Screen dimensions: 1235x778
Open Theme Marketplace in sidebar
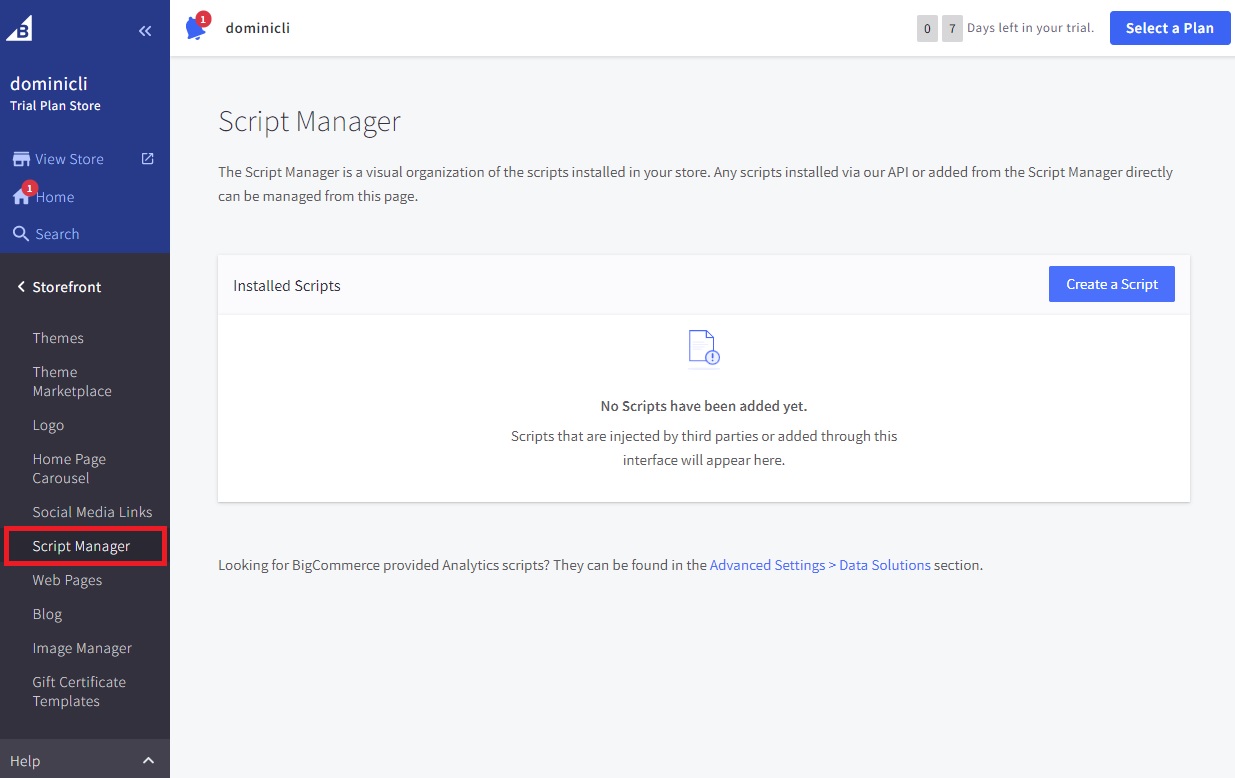pyautogui.click(x=72, y=381)
